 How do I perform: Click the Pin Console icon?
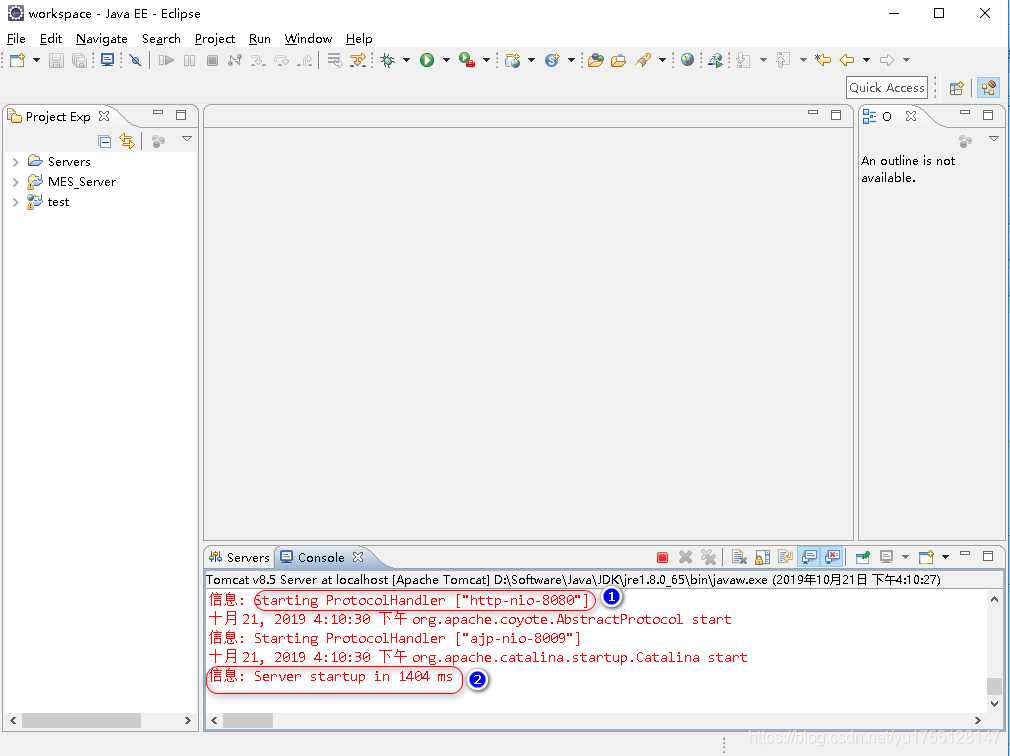tap(860, 558)
